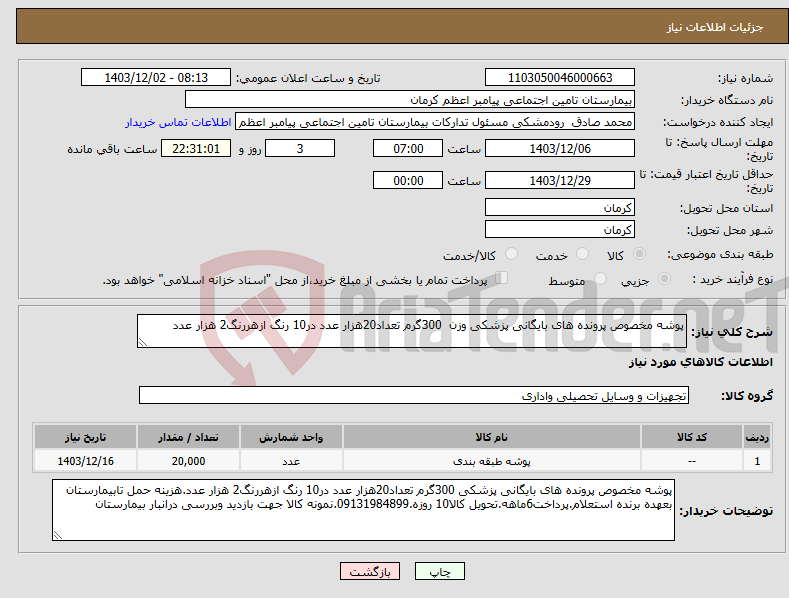This screenshot has width=789, height=598.
Task: Click the validity hour field 00:00
Action: (408, 180)
